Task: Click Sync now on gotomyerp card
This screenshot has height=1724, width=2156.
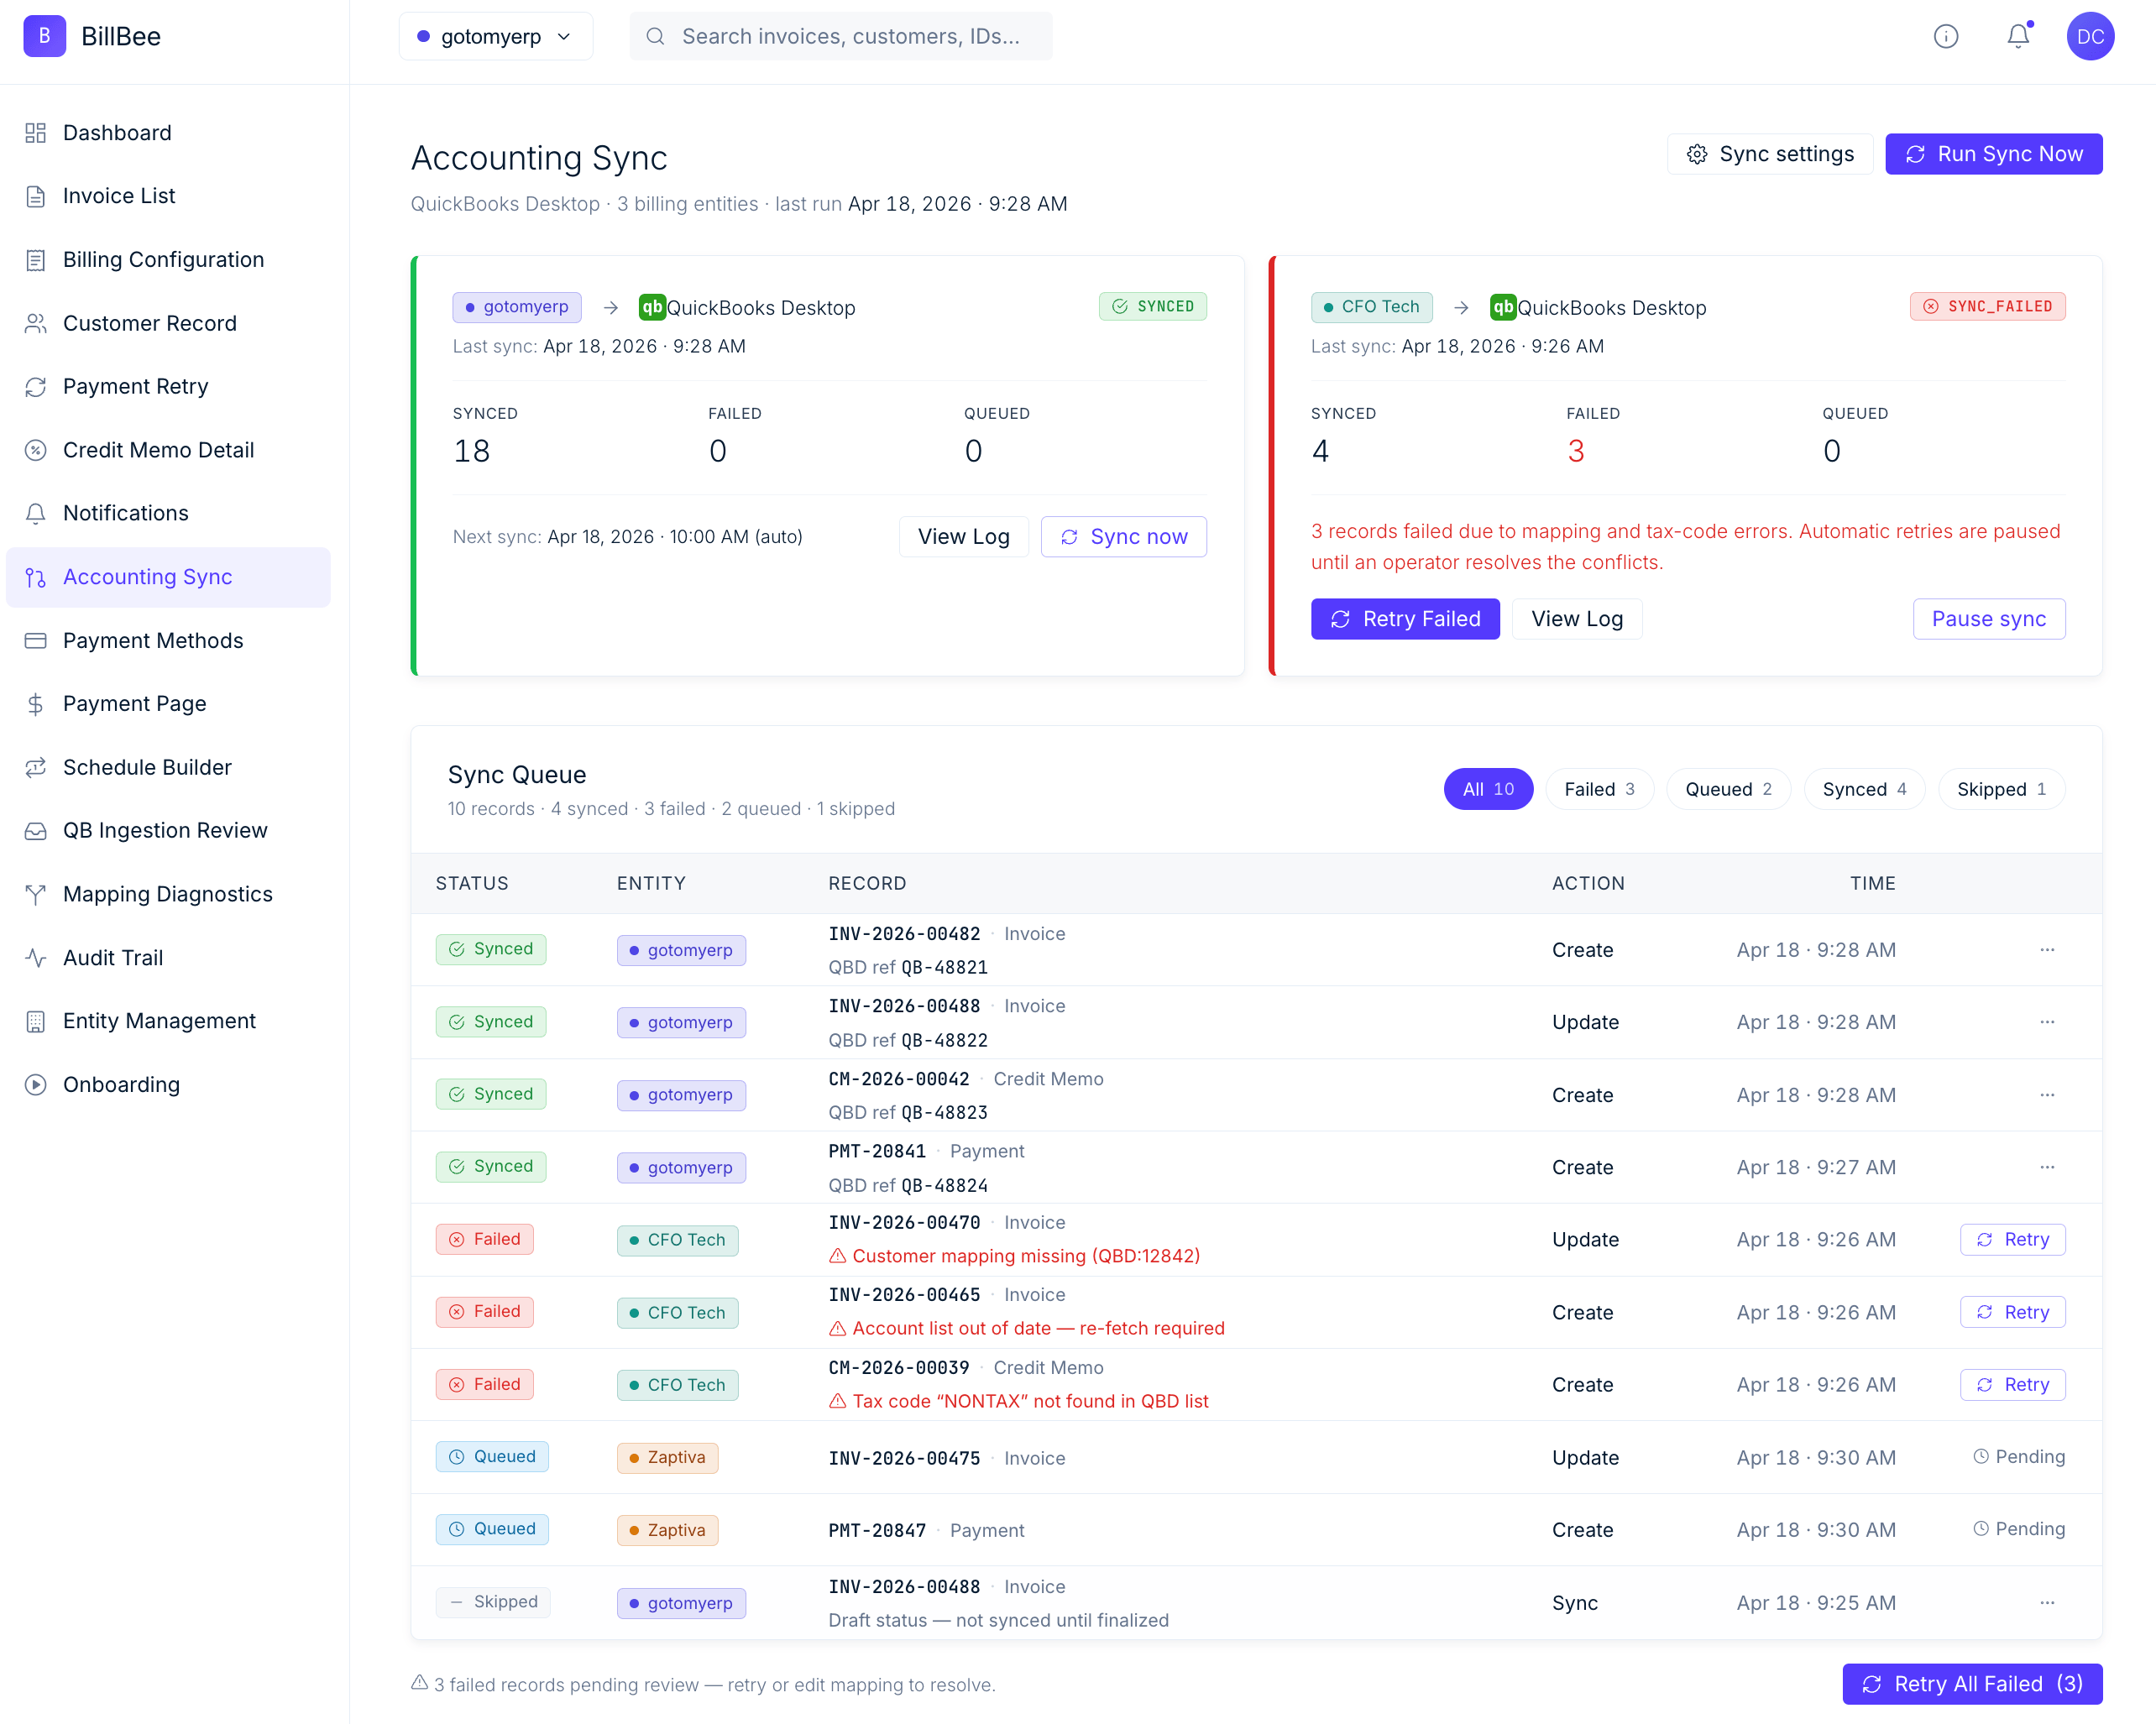Action: (1124, 537)
